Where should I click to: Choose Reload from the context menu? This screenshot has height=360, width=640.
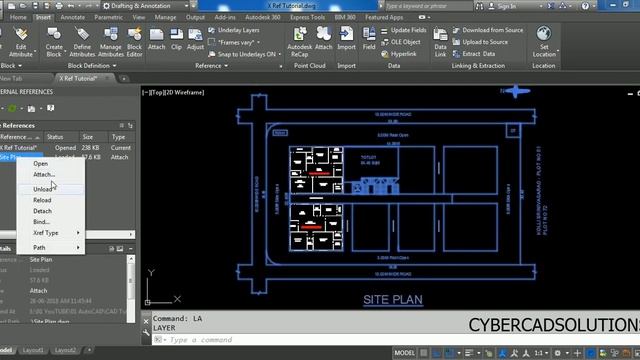point(51,200)
